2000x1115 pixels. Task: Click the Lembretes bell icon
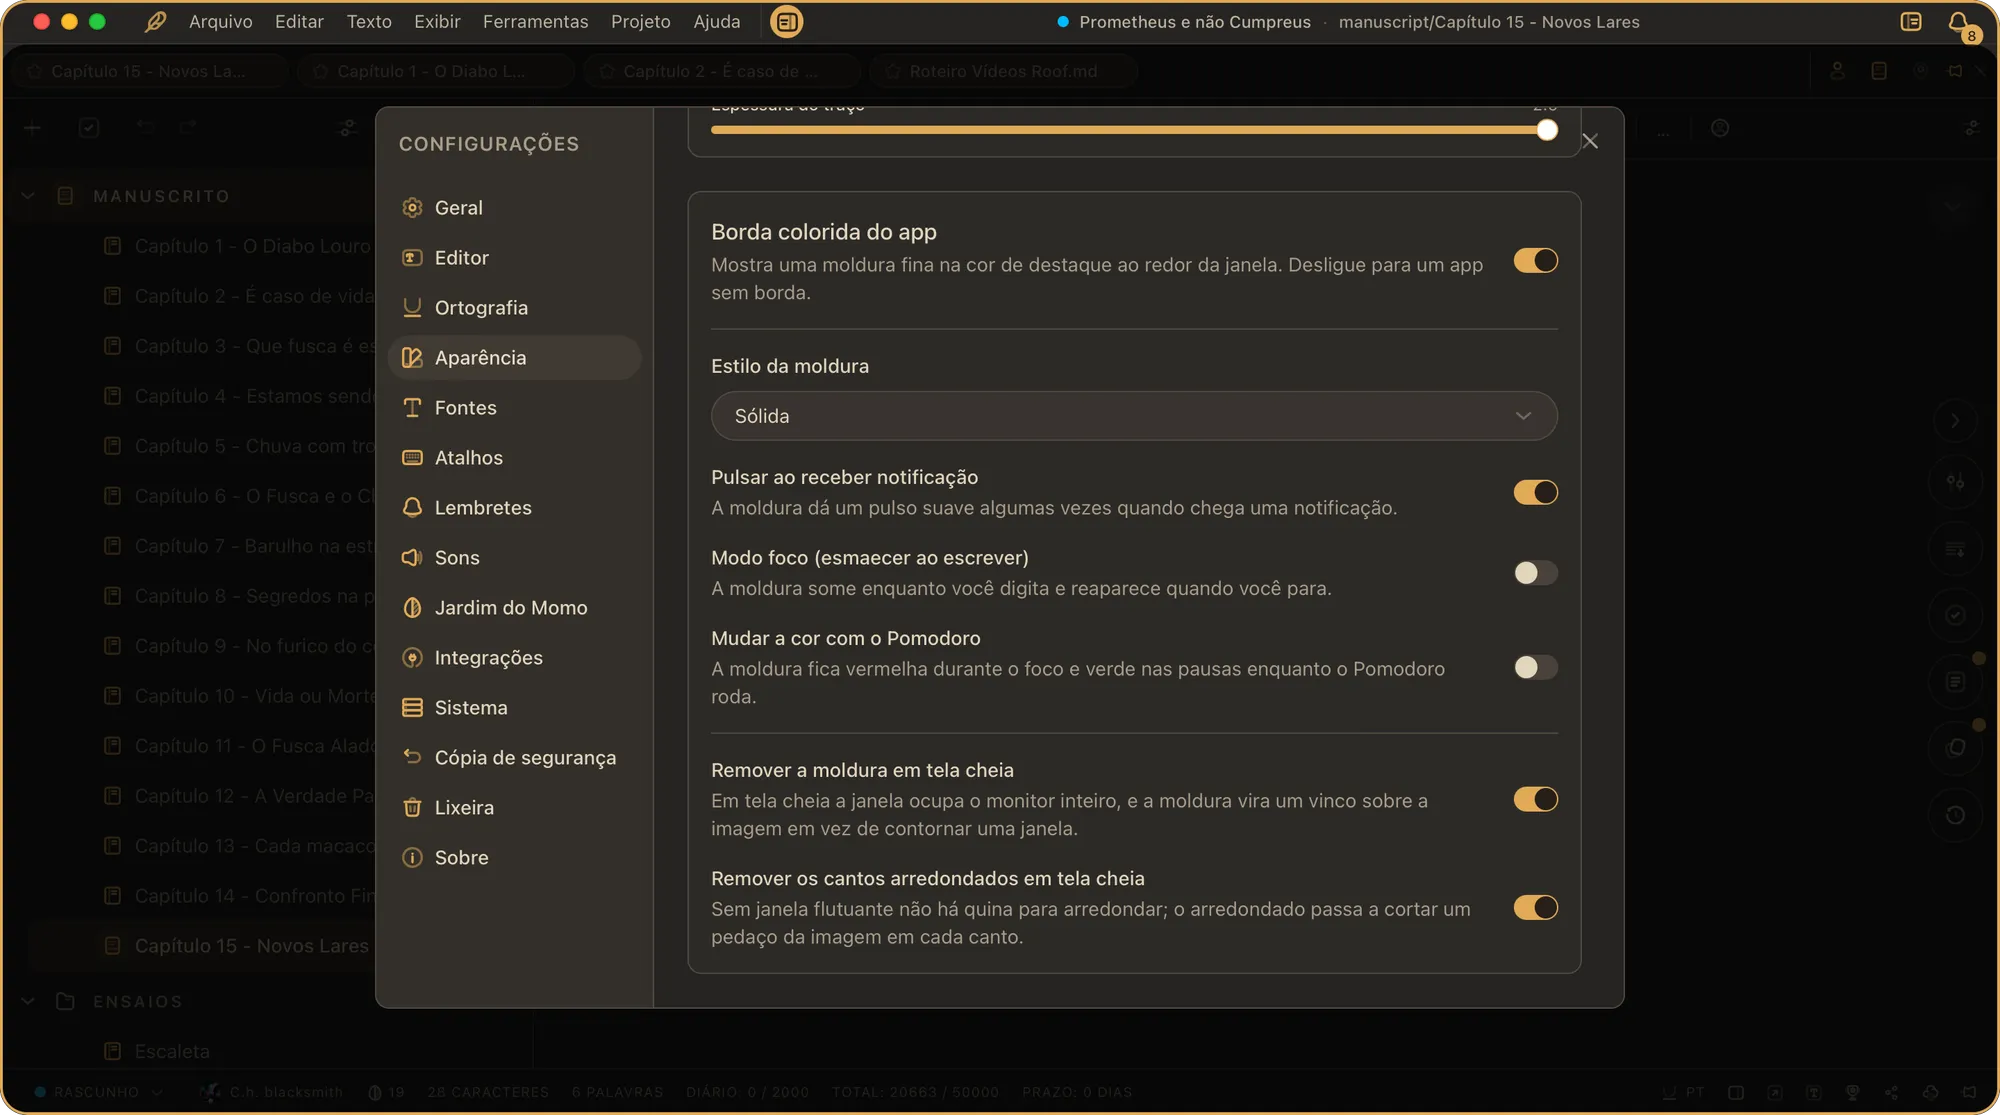(412, 508)
